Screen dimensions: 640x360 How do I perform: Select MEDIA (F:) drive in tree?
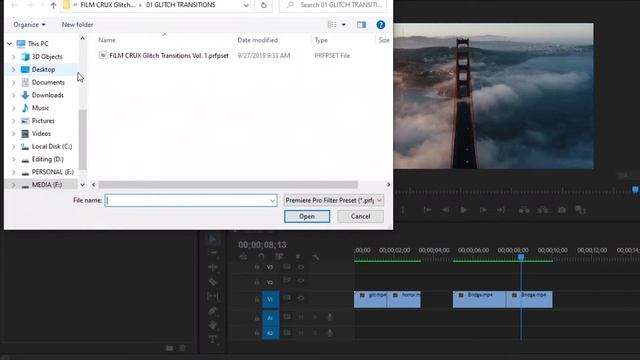click(47, 185)
